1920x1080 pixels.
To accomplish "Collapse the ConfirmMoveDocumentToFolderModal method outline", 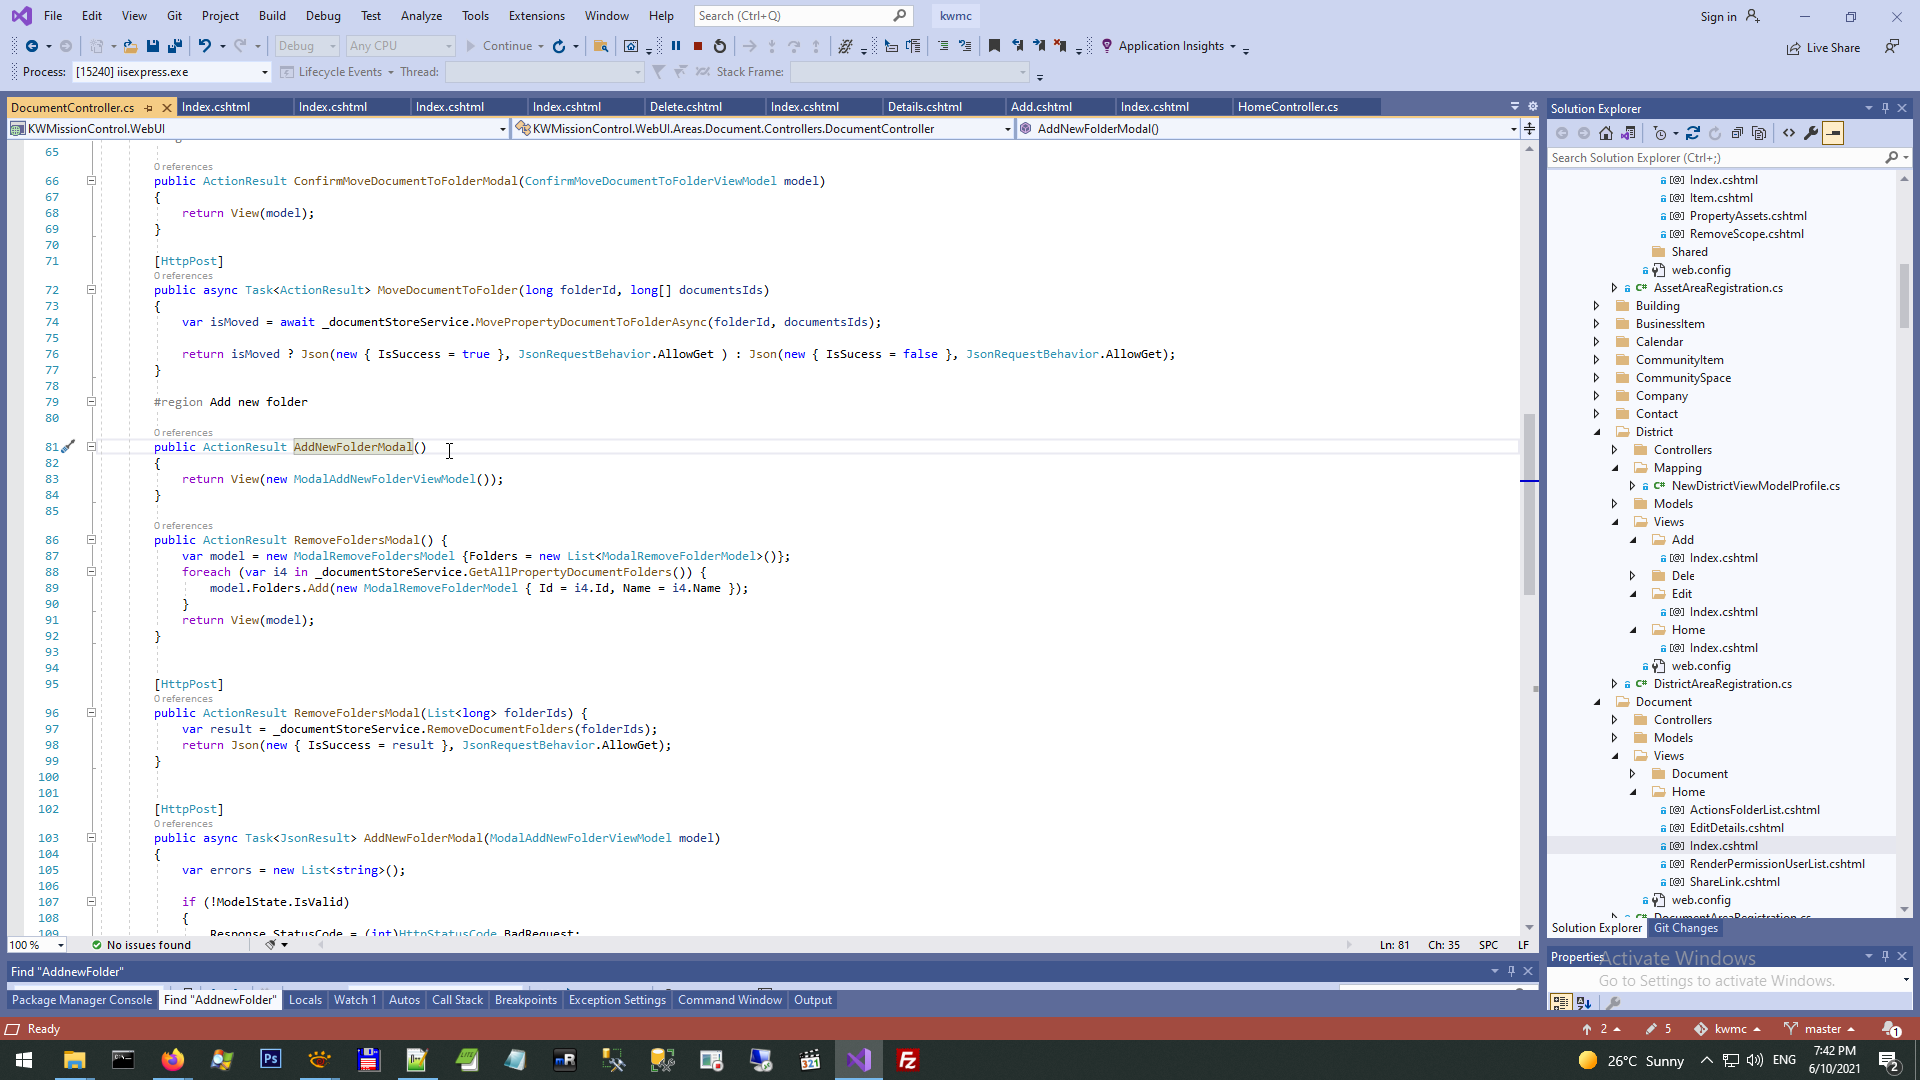I will pyautogui.click(x=91, y=181).
